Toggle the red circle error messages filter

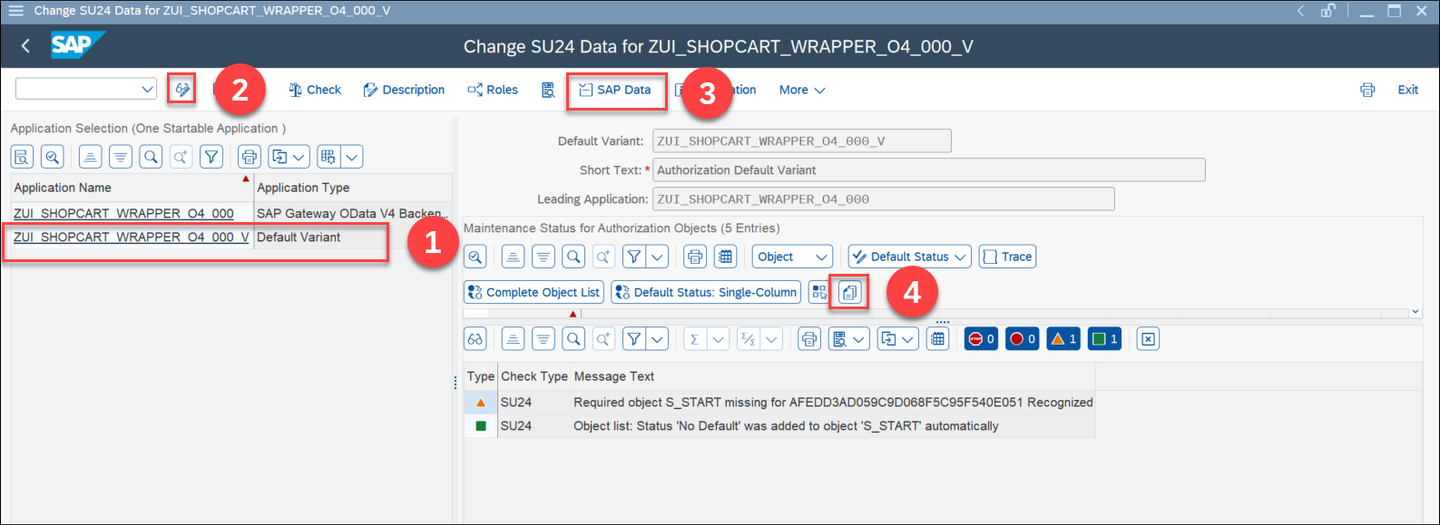1022,339
